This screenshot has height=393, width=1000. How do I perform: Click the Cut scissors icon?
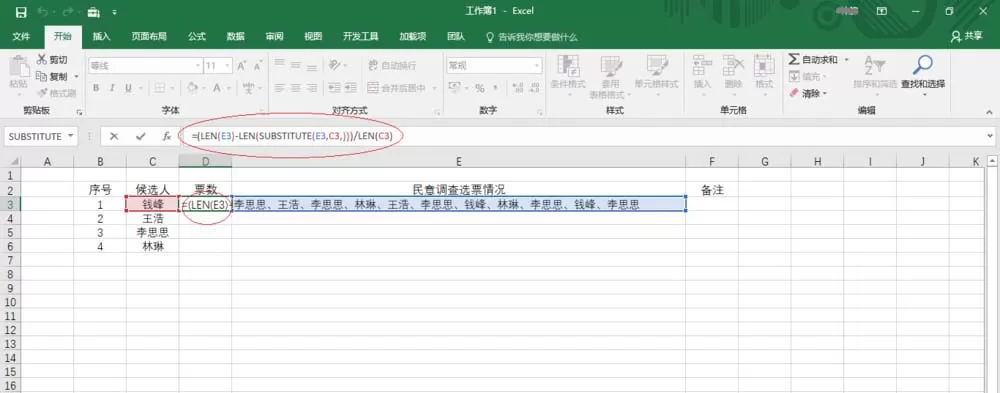coord(42,59)
